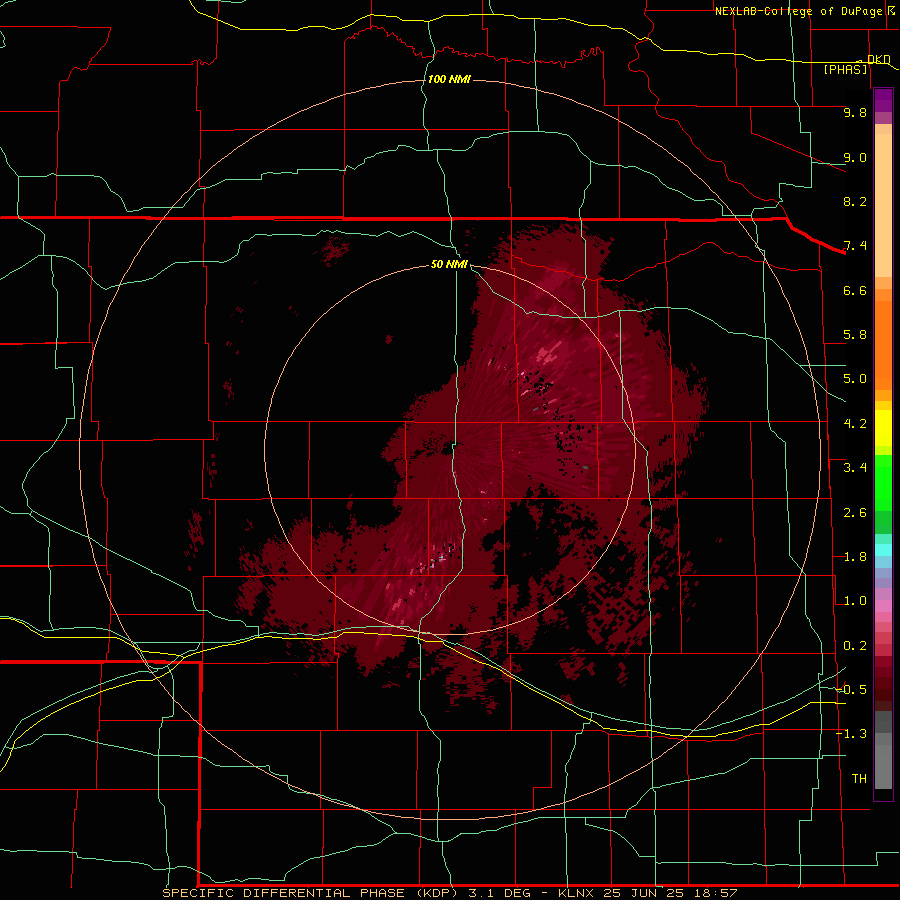900x900 pixels.
Task: Click the -1.3 value on color scale
Action: [851, 734]
